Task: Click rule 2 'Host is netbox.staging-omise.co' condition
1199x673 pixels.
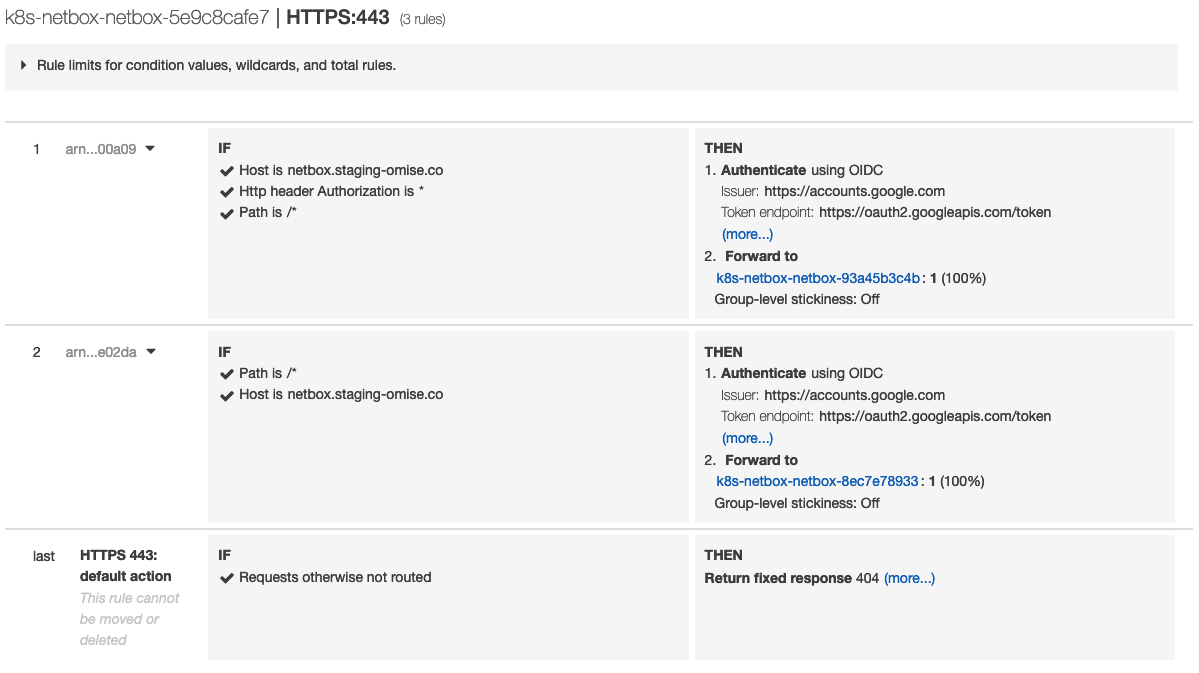Action: [x=341, y=395]
